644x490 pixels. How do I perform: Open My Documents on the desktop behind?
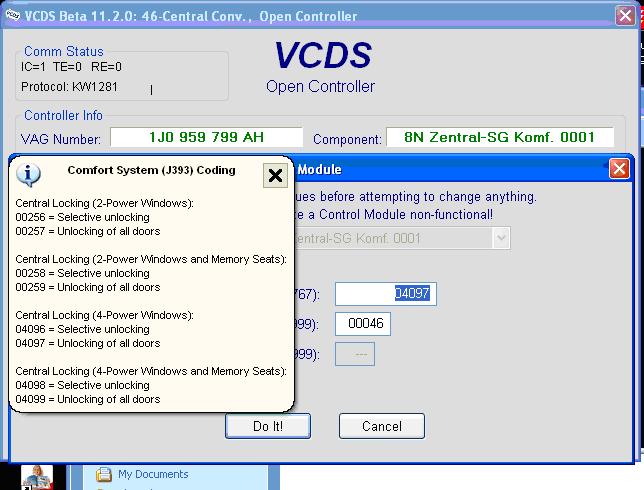153,474
